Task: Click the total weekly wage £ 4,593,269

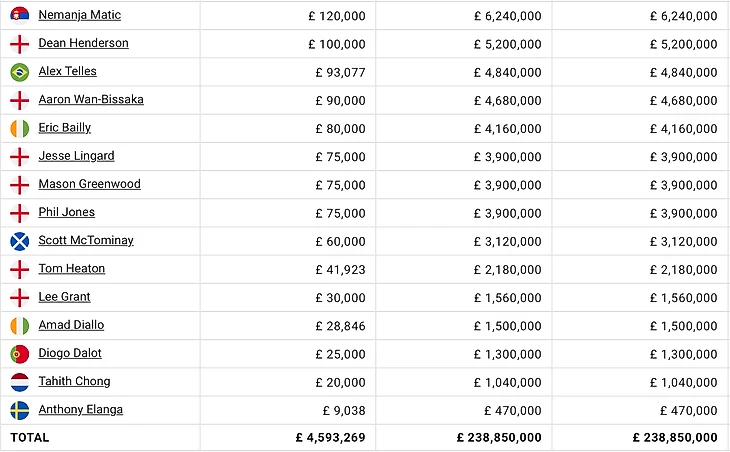Action: click(330, 438)
